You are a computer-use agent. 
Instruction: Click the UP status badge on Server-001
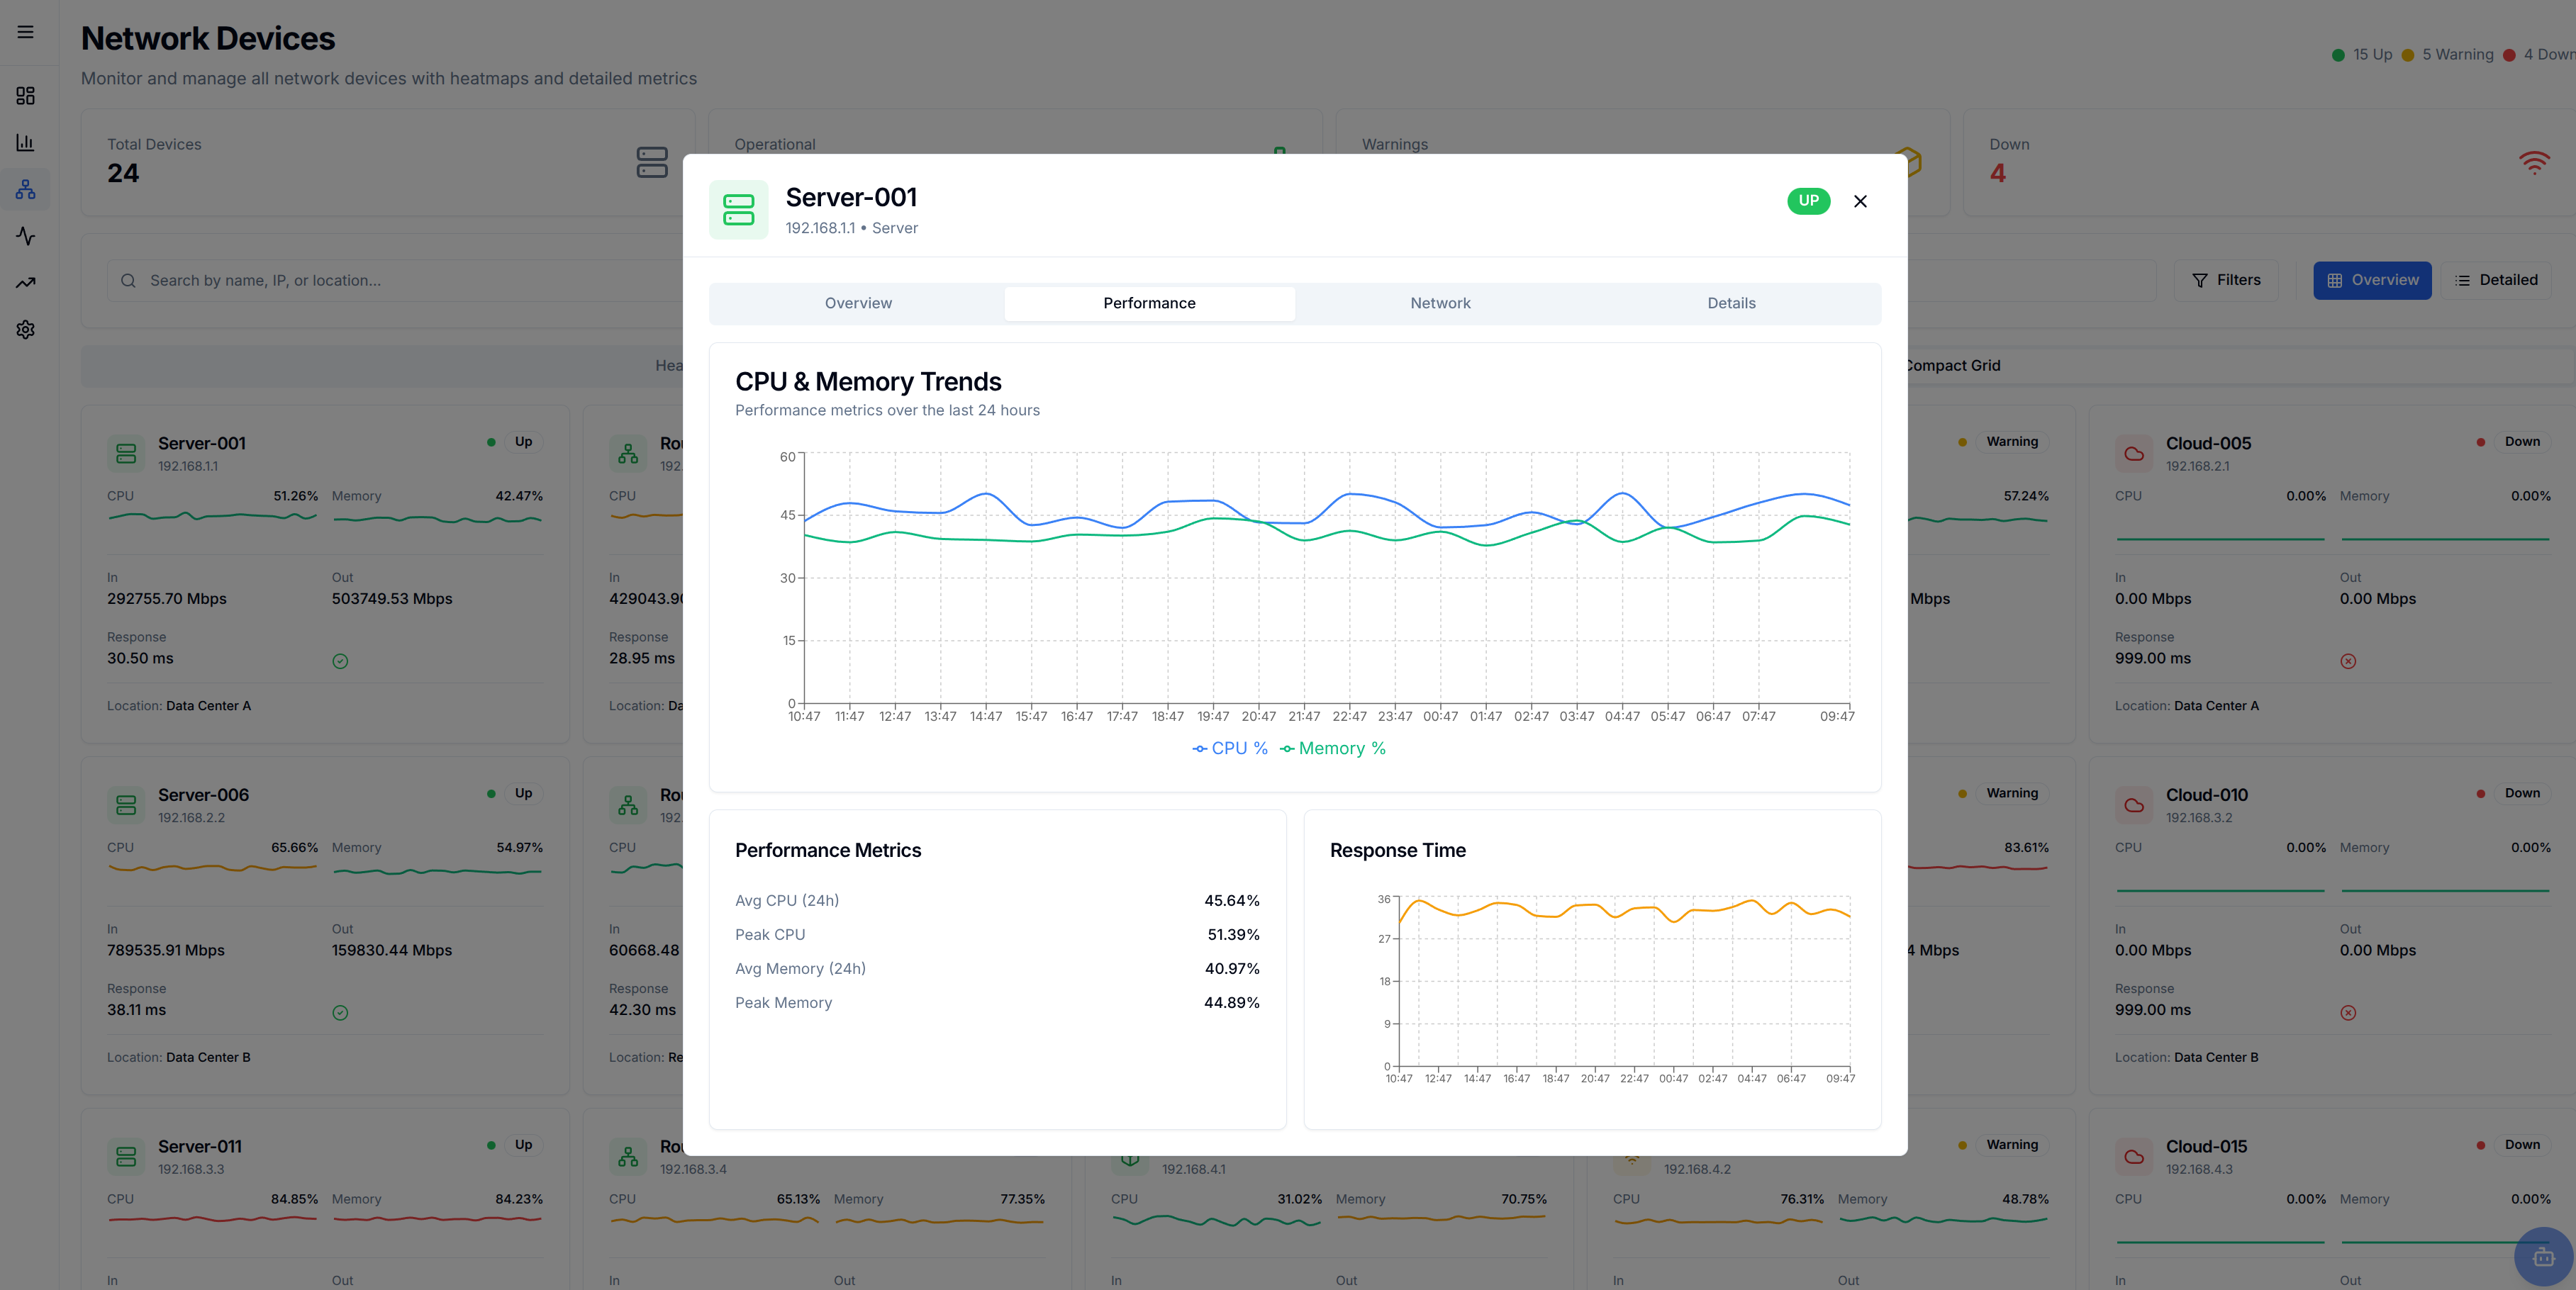[1809, 201]
